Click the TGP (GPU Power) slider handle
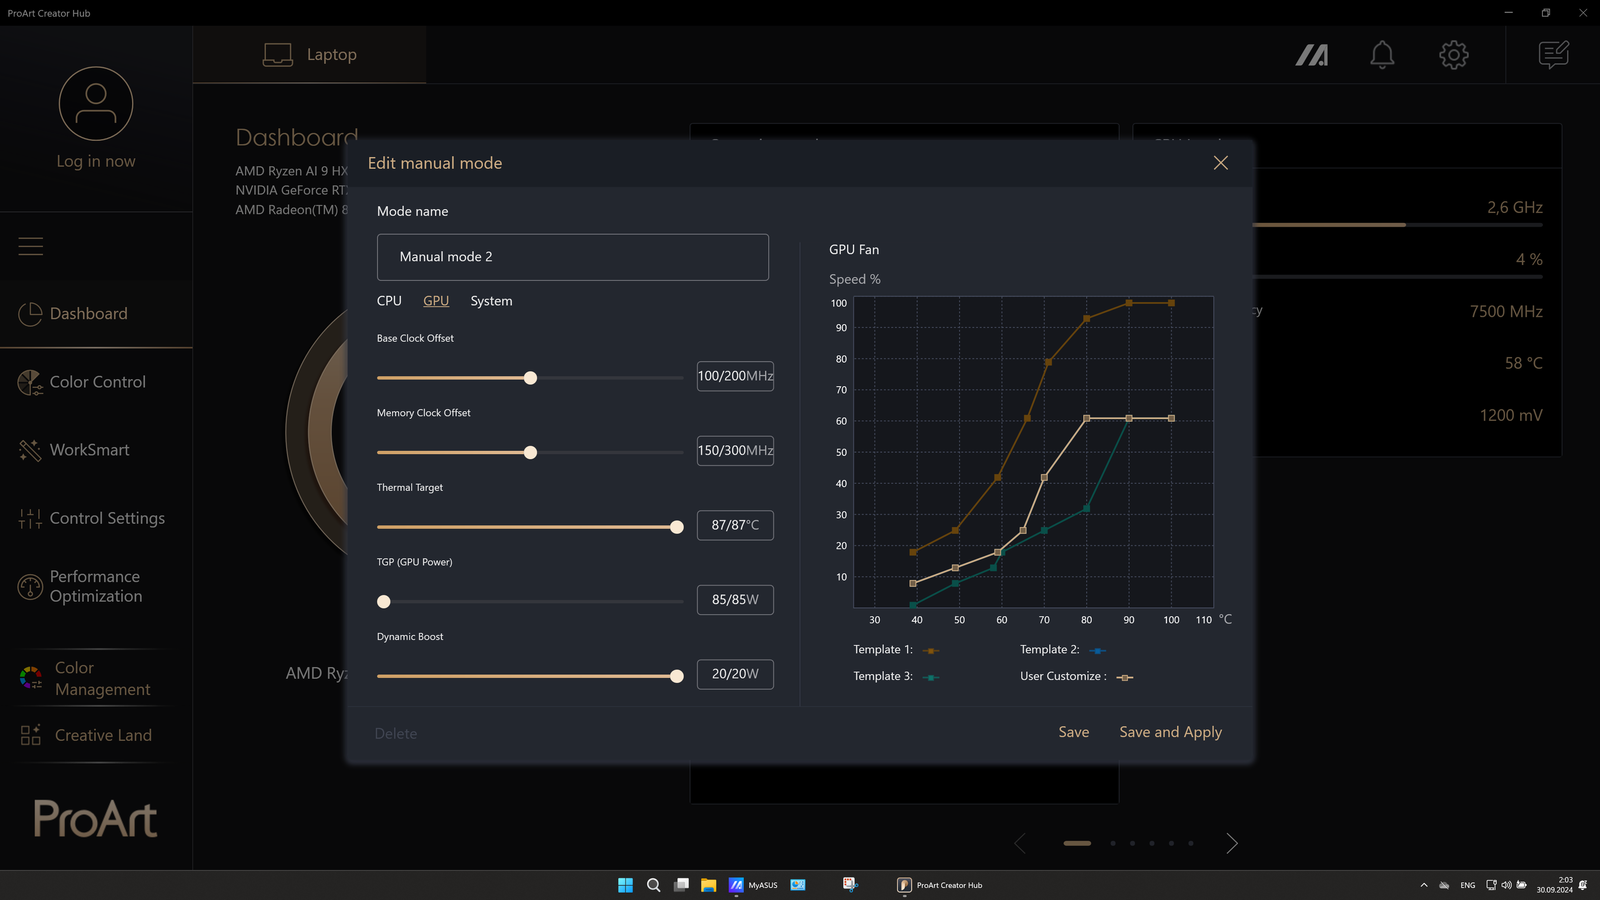 coord(384,602)
